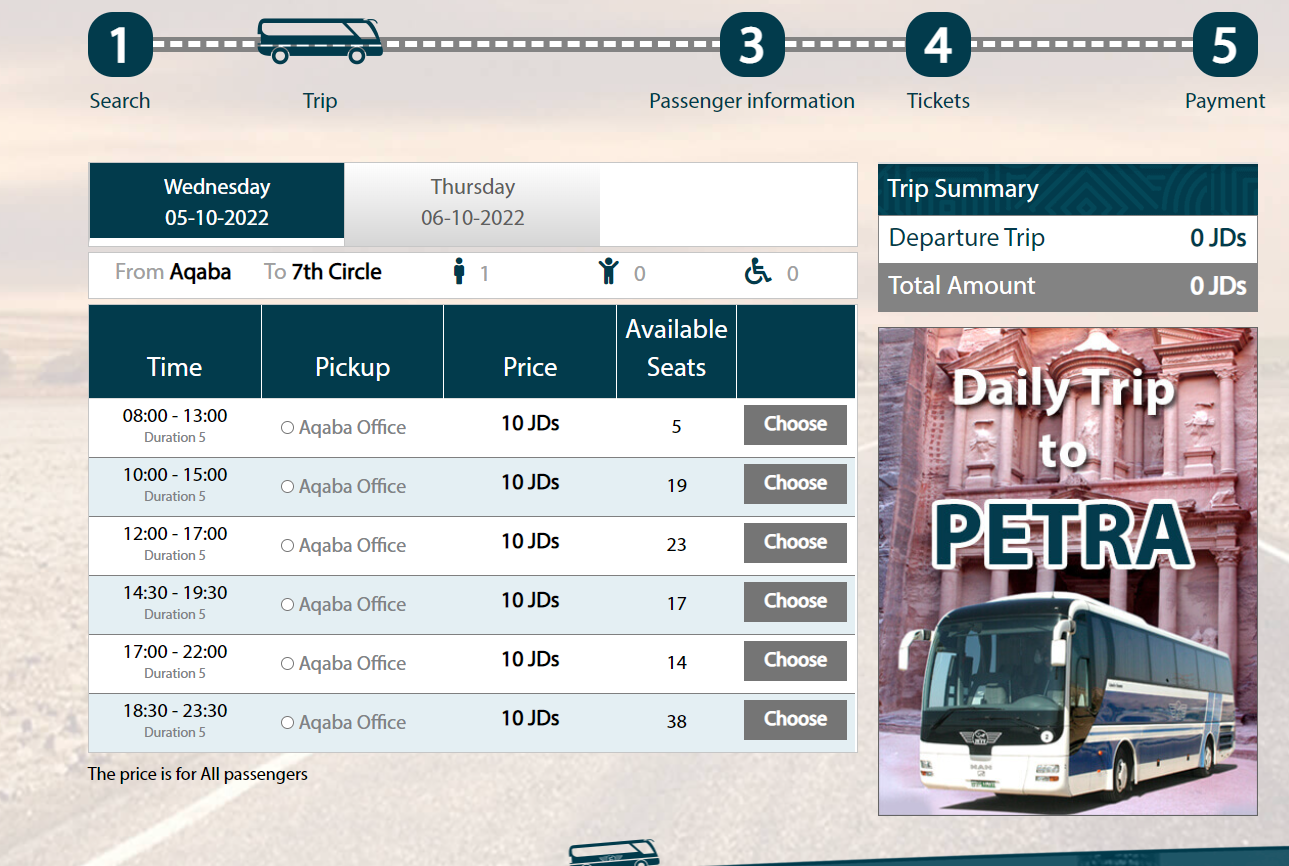Switch to Thursday 06-10-2022 tab
Screen dimensions: 1289x866
tap(473, 203)
